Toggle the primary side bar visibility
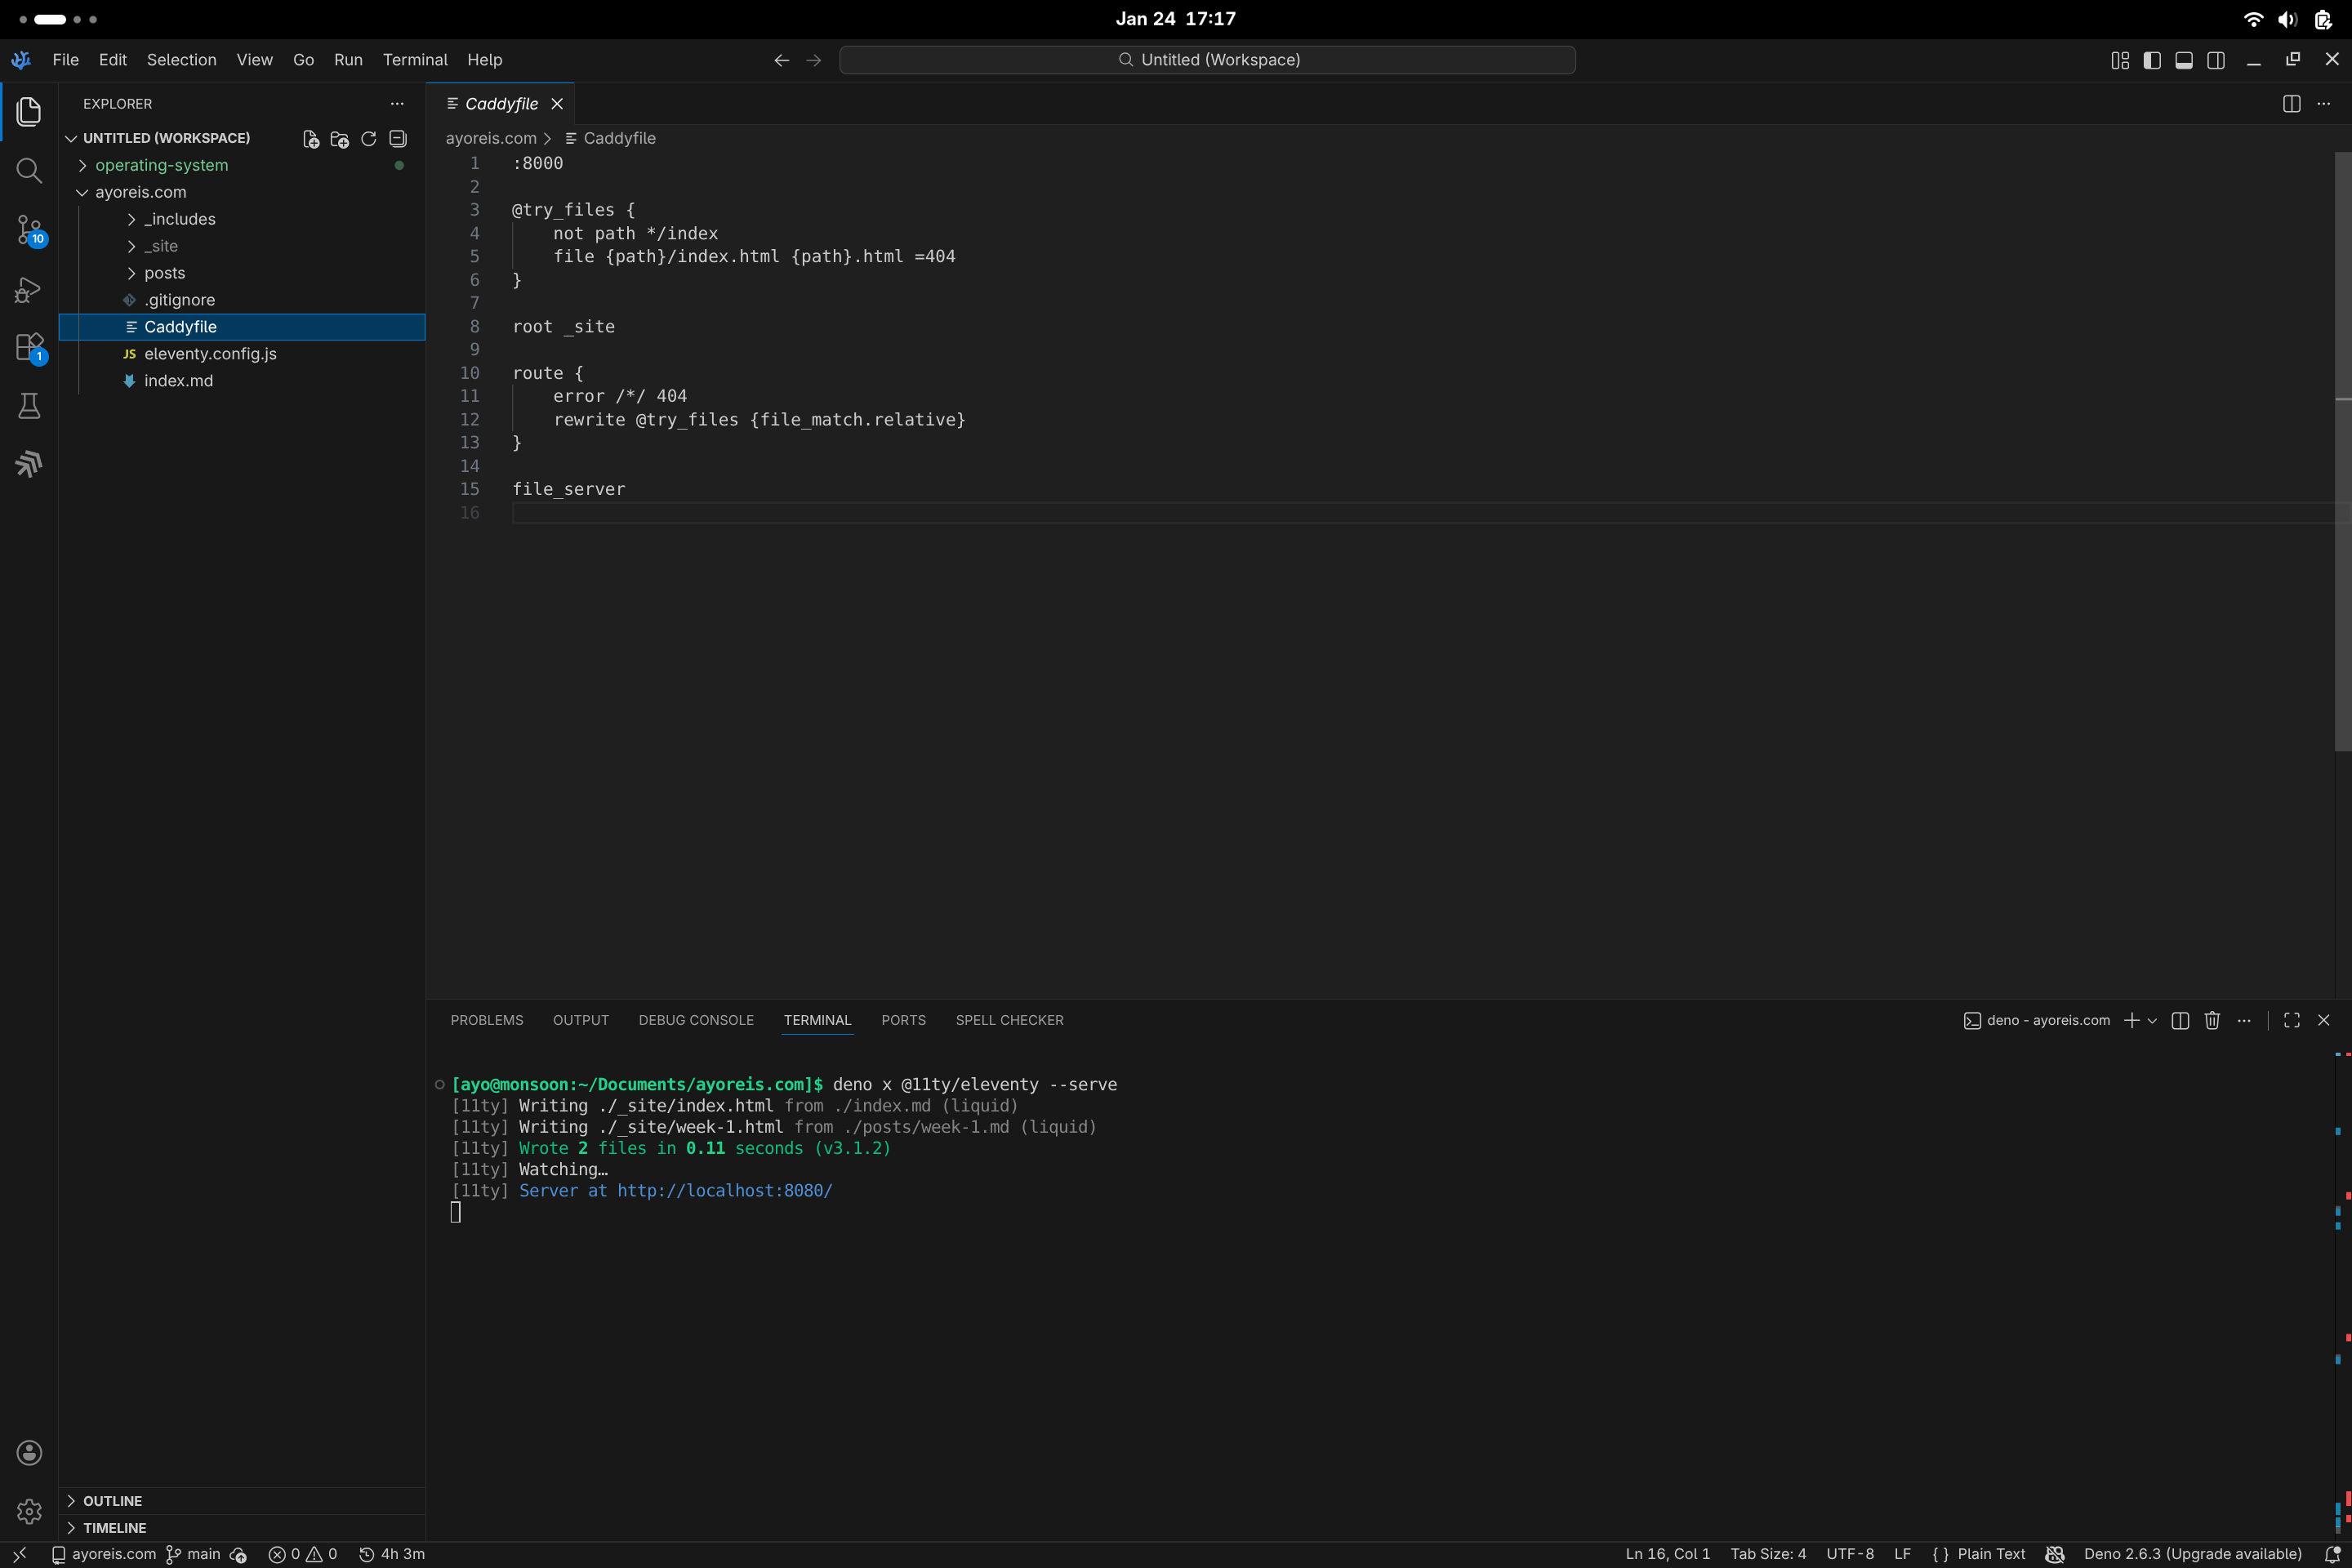The image size is (2352, 1568). [2152, 60]
